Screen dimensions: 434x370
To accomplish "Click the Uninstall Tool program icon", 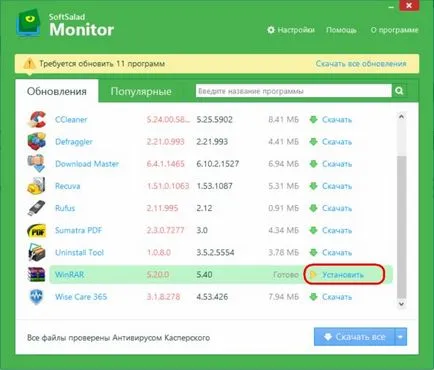I will pyautogui.click(x=36, y=252).
